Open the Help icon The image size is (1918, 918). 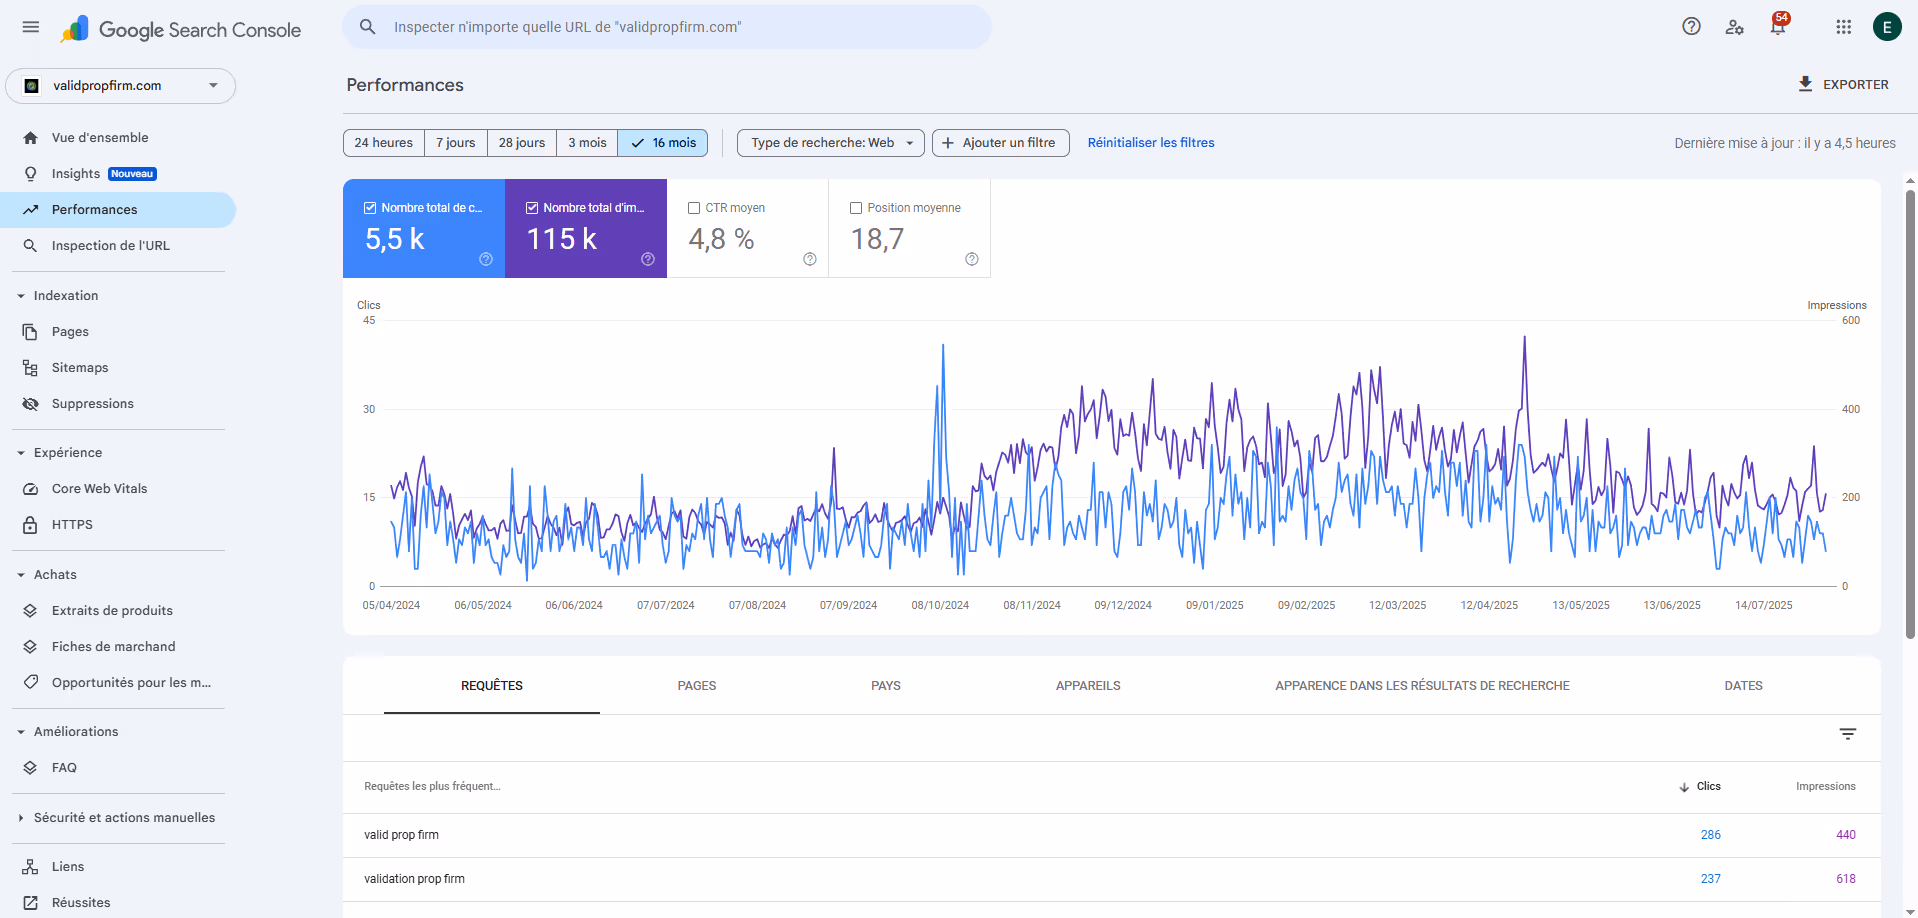(1691, 27)
